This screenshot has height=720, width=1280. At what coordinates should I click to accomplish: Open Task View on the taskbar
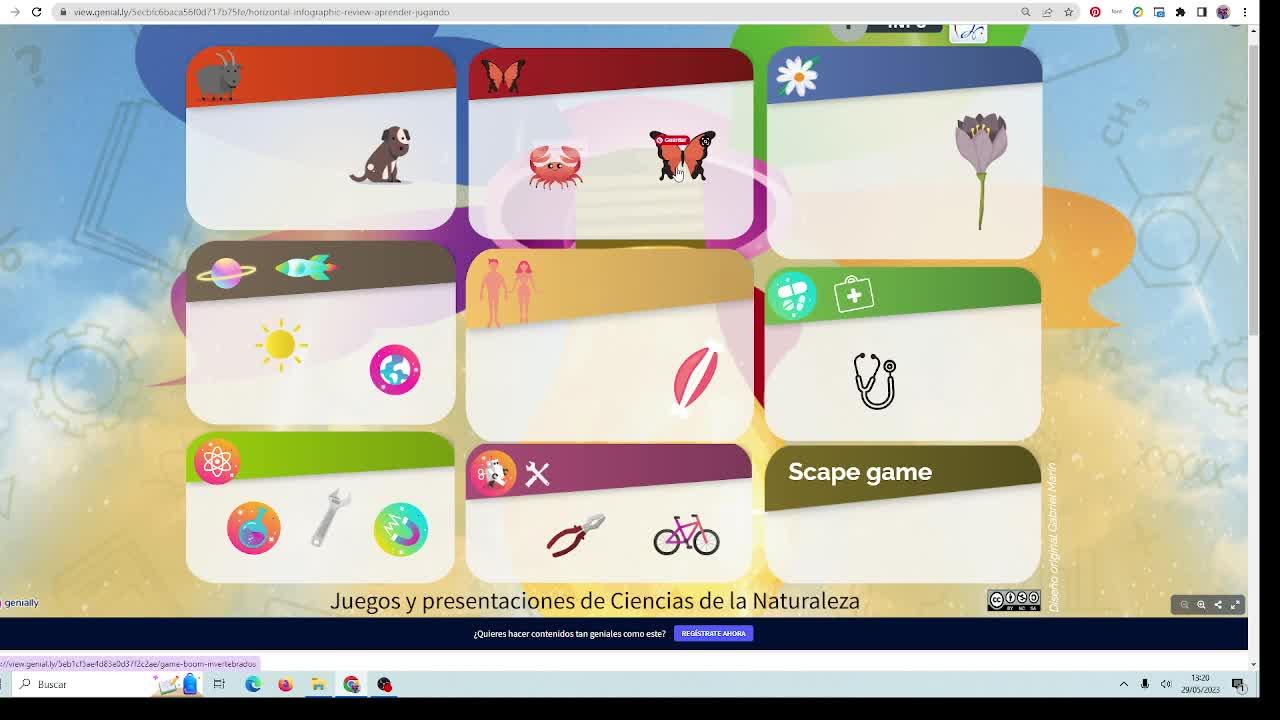[219, 684]
